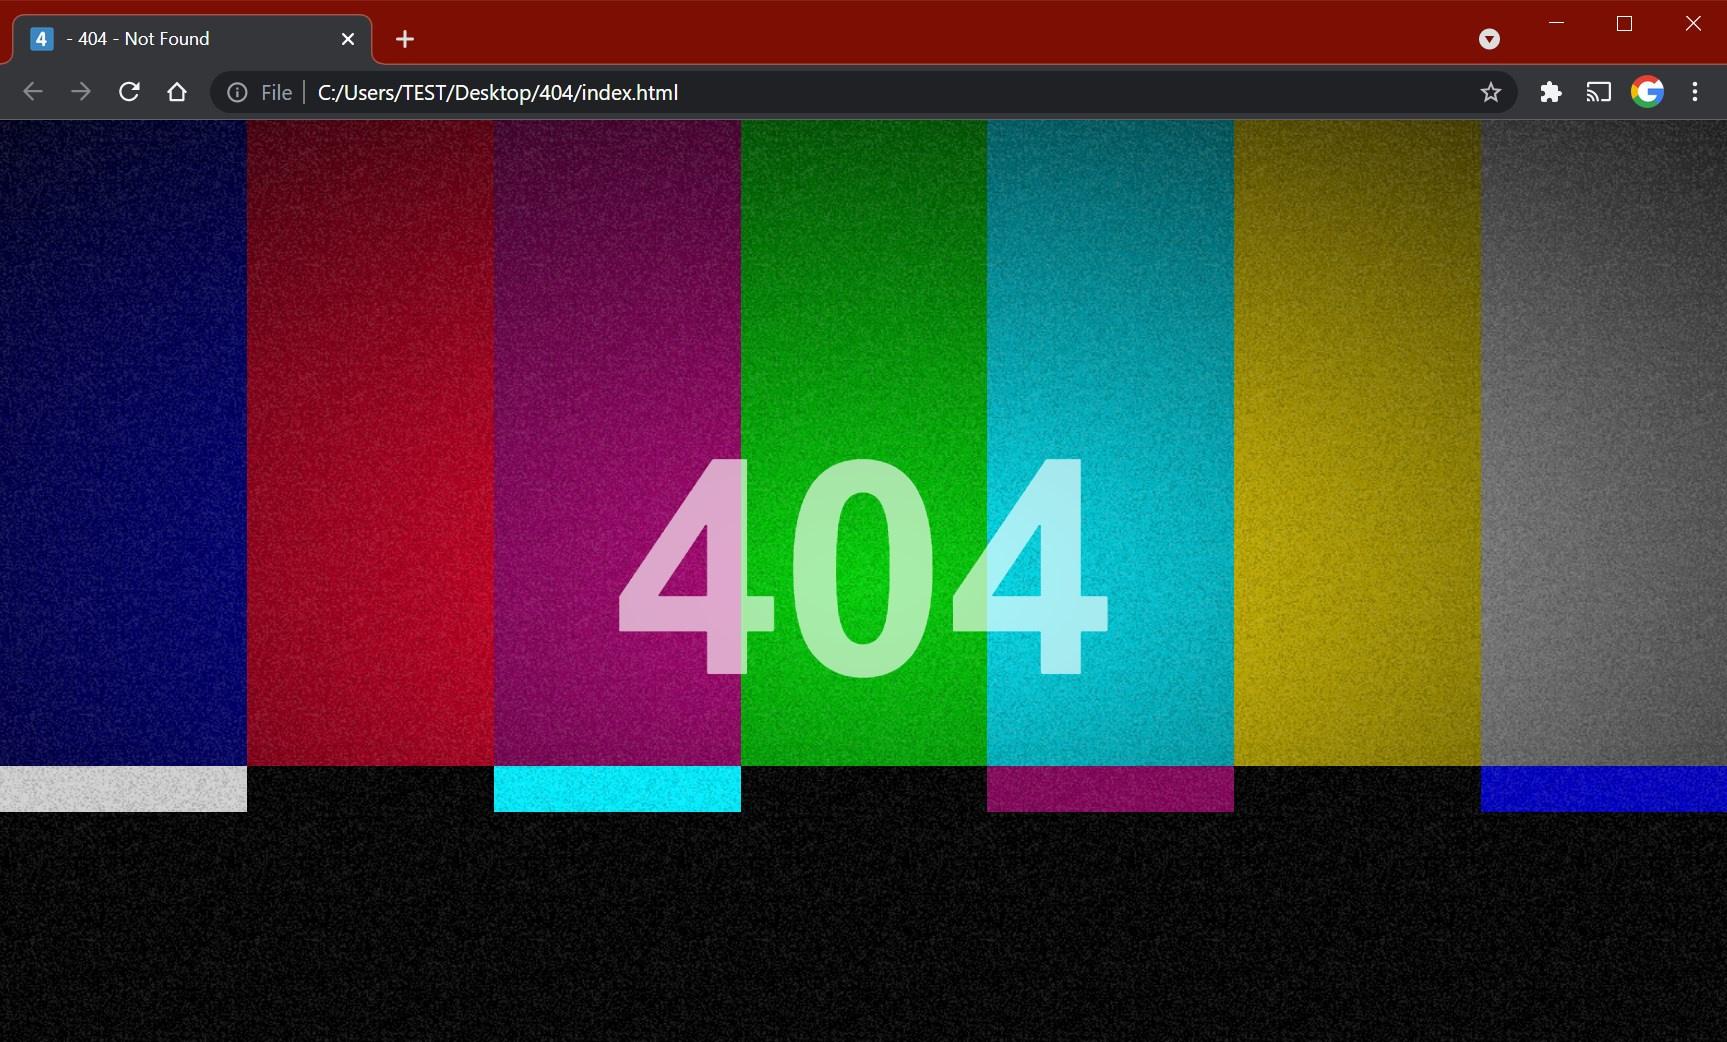Screen dimensions: 1727x1042
Task: Open the Extensions puzzle menu
Action: [1550, 93]
